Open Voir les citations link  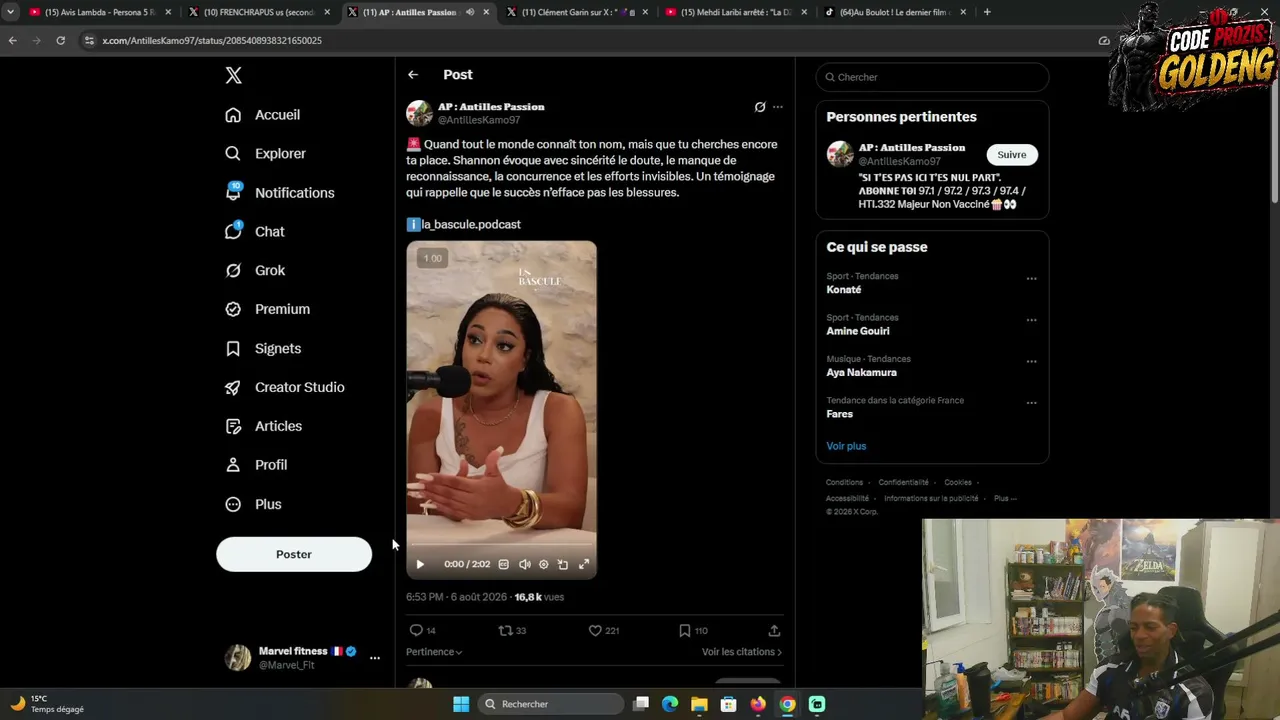pos(742,652)
